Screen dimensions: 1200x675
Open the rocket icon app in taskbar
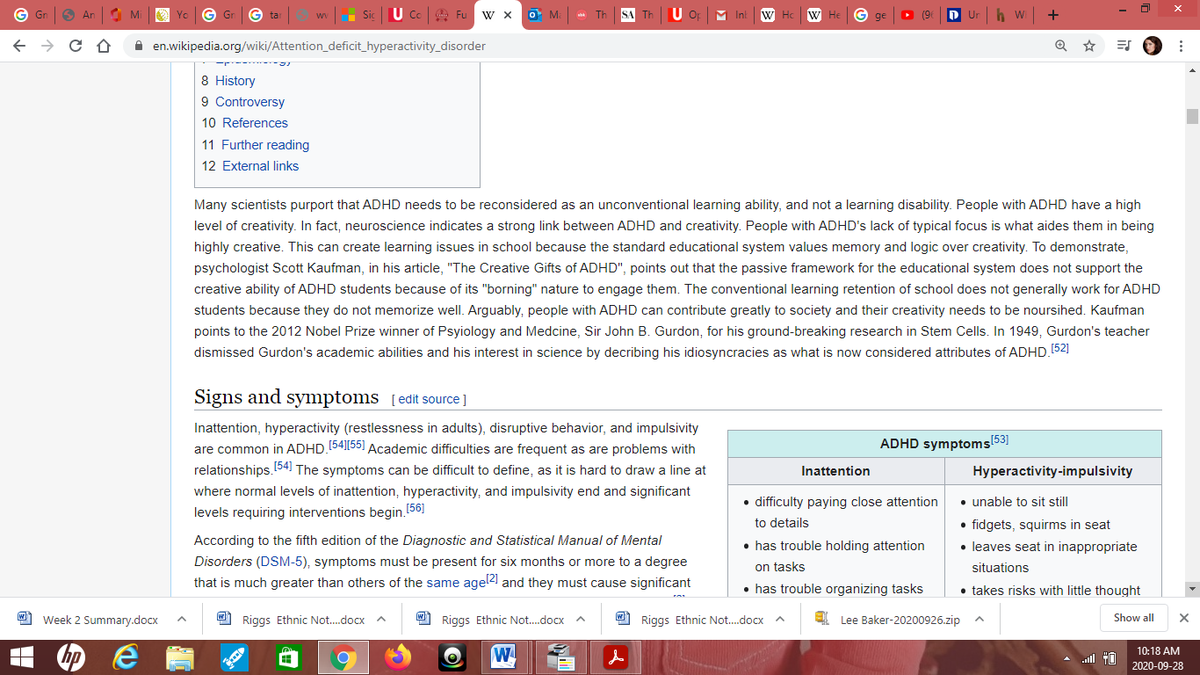click(234, 657)
